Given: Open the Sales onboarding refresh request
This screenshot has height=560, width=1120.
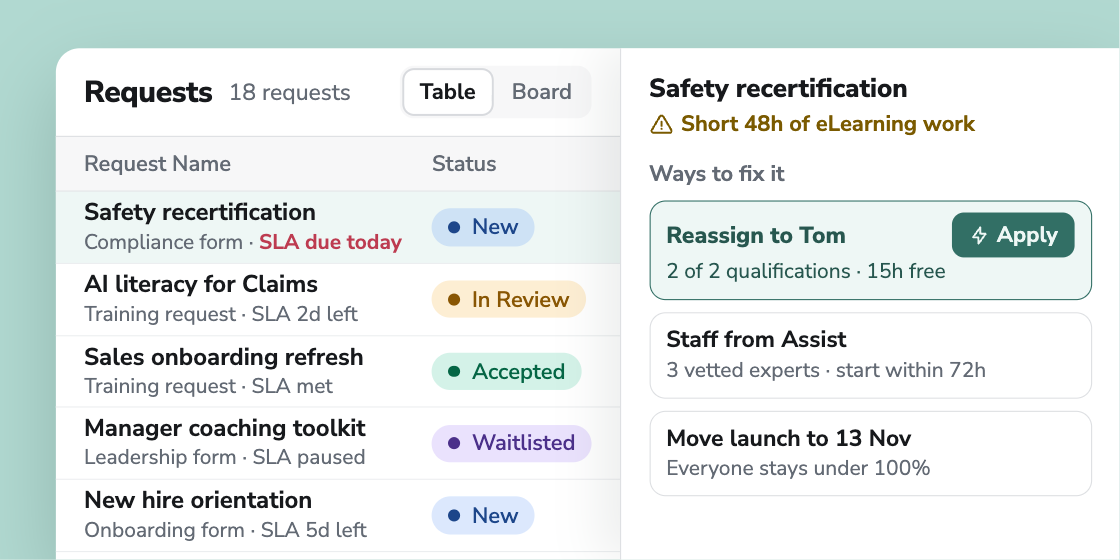Looking at the screenshot, I should pos(338,371).
